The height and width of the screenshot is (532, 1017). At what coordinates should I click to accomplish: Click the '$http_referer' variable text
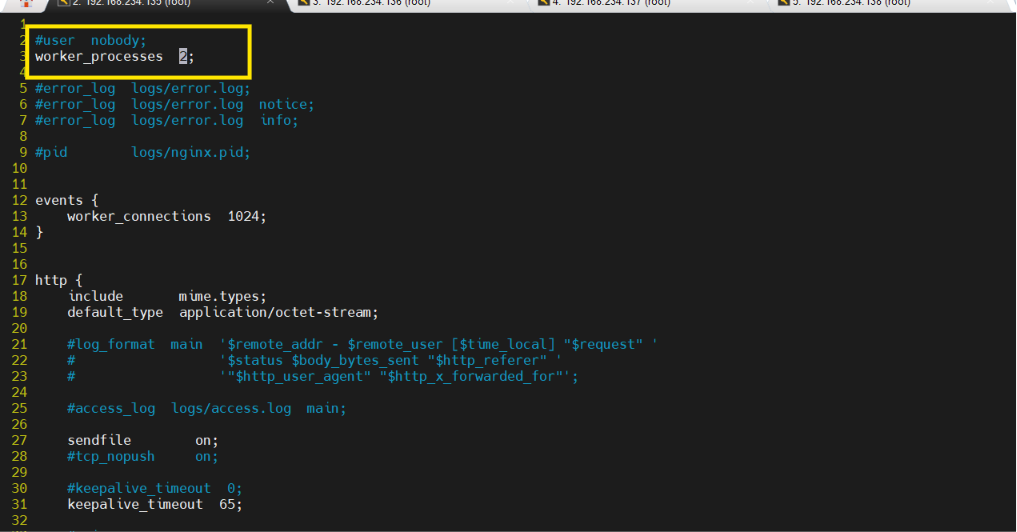(486, 360)
